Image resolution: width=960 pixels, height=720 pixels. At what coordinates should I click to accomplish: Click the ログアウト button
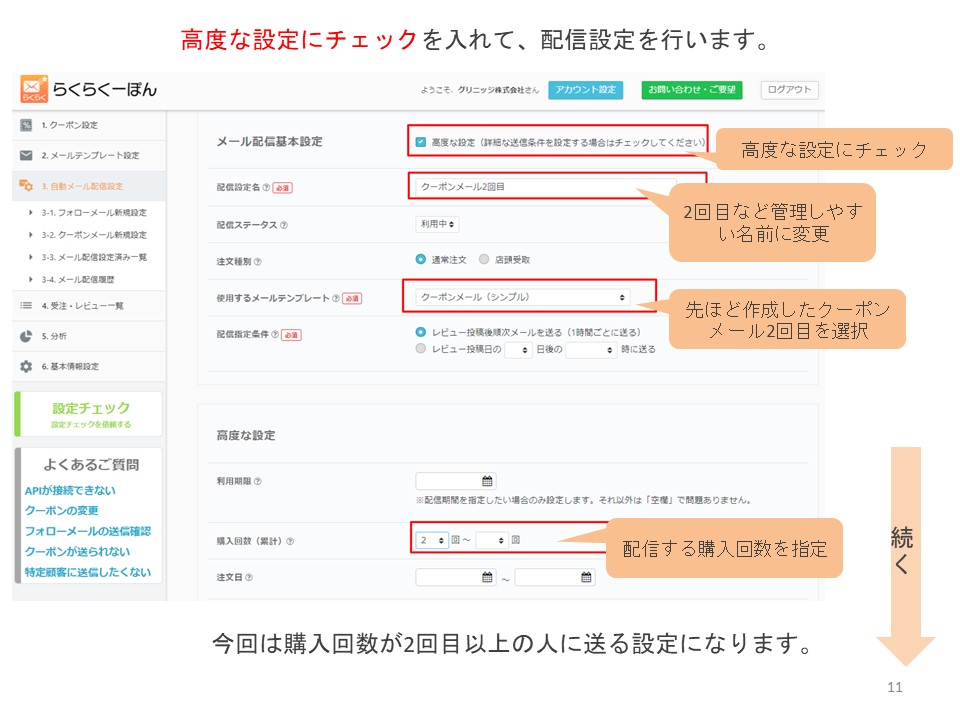789,90
